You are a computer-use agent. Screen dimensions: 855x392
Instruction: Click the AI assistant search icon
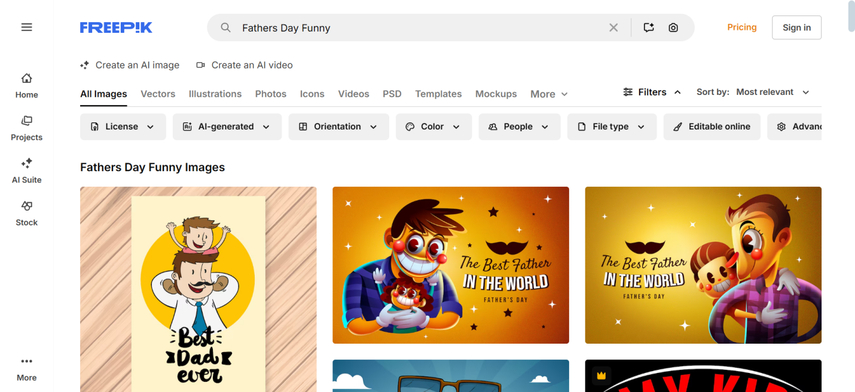click(x=648, y=27)
